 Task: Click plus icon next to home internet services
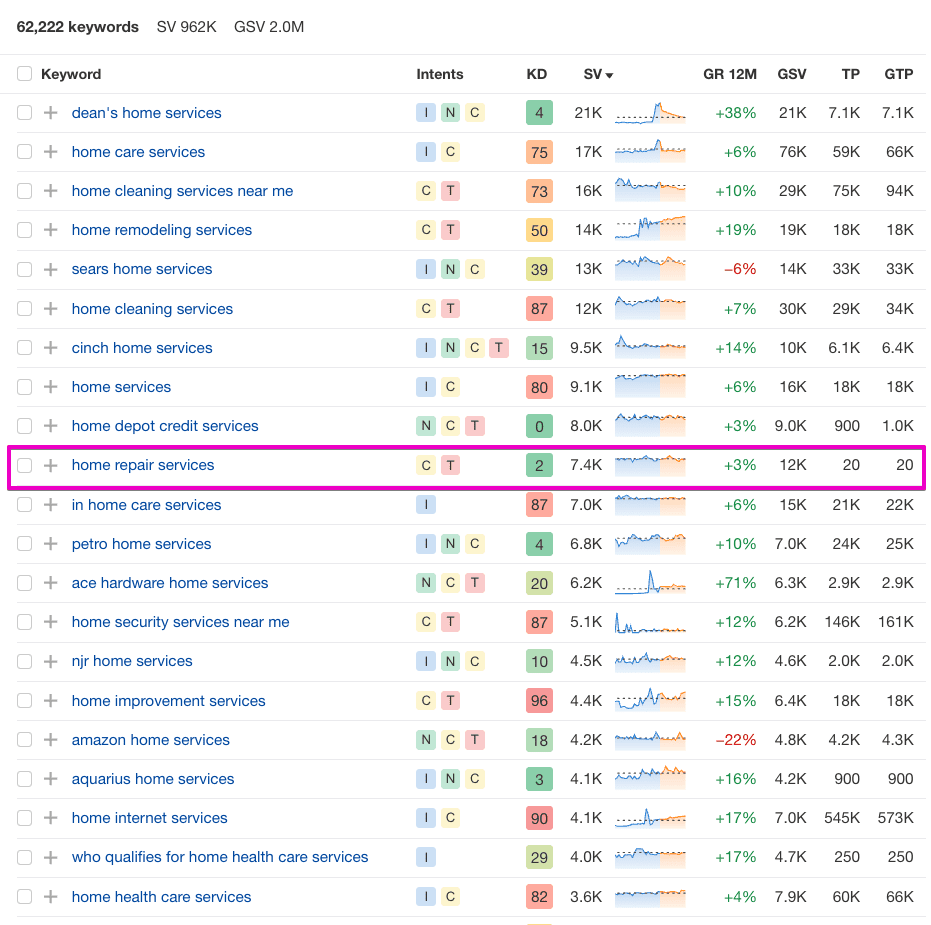tap(51, 818)
